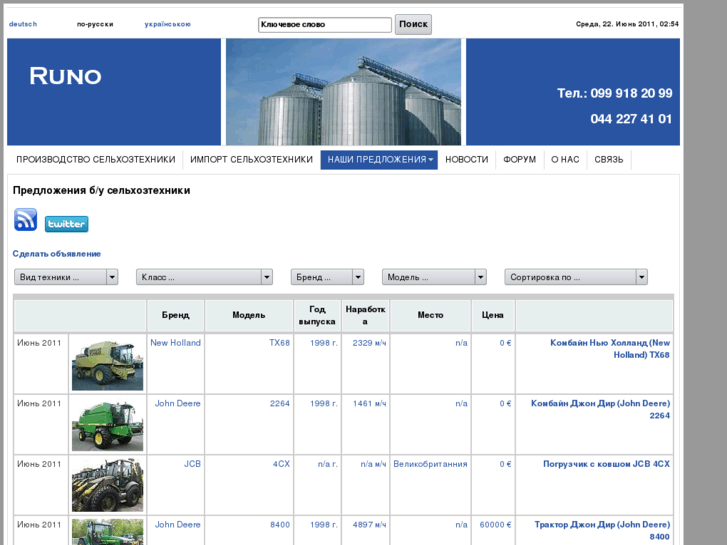Open the John Deere 2264 combine thumbnail
Viewport: 727px width, 545px height.
point(107,425)
